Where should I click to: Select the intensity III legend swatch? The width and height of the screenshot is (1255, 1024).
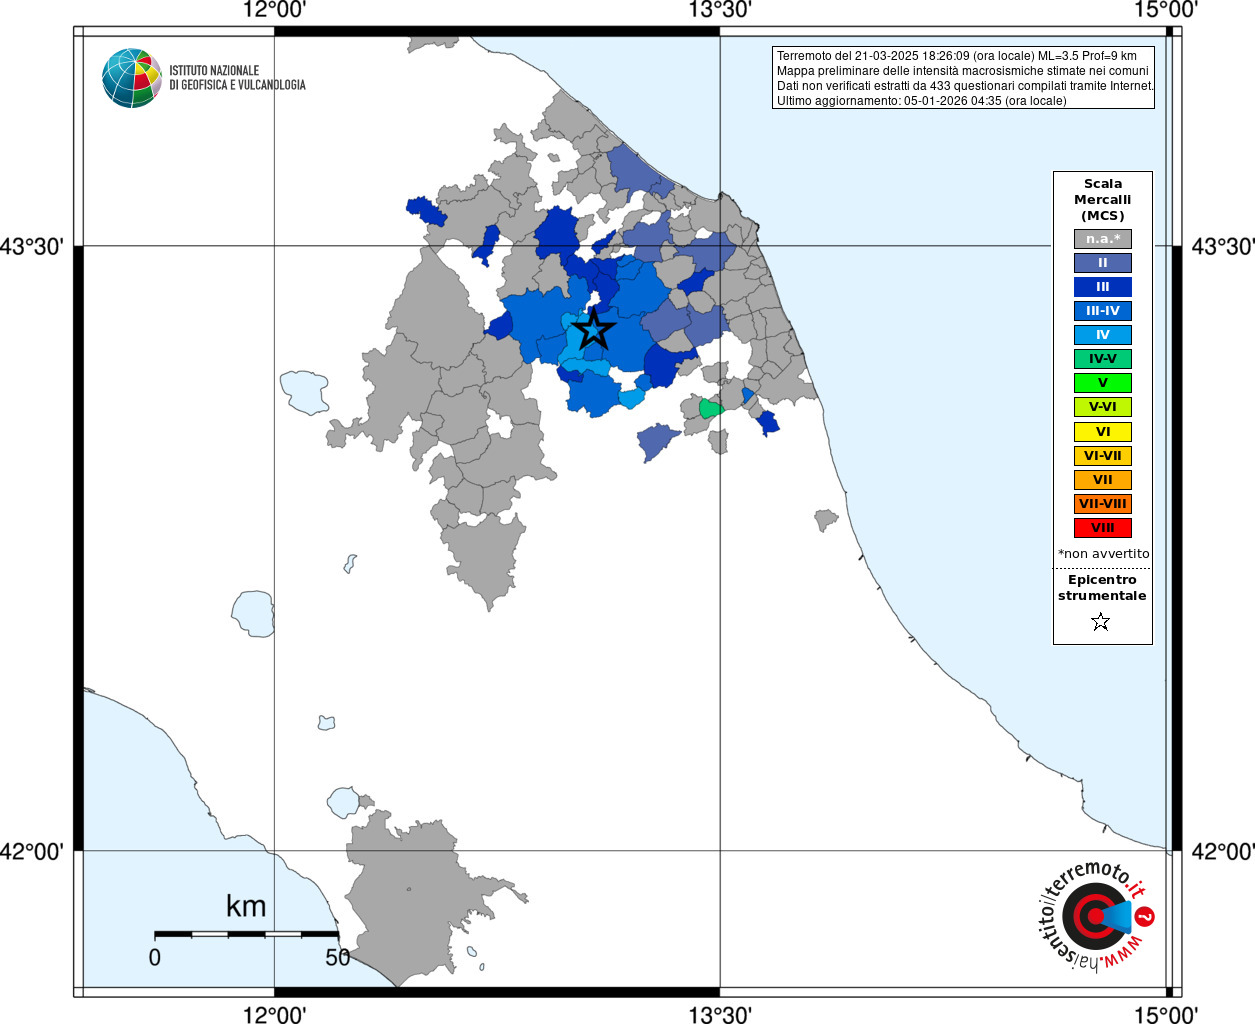click(1102, 287)
